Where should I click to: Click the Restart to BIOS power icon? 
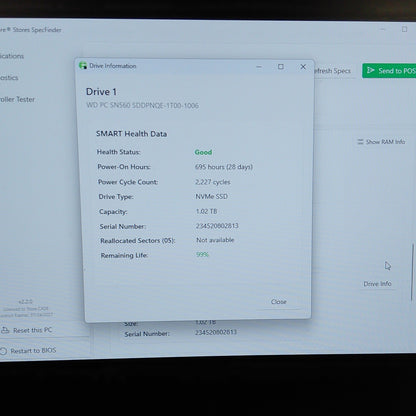point(3,351)
